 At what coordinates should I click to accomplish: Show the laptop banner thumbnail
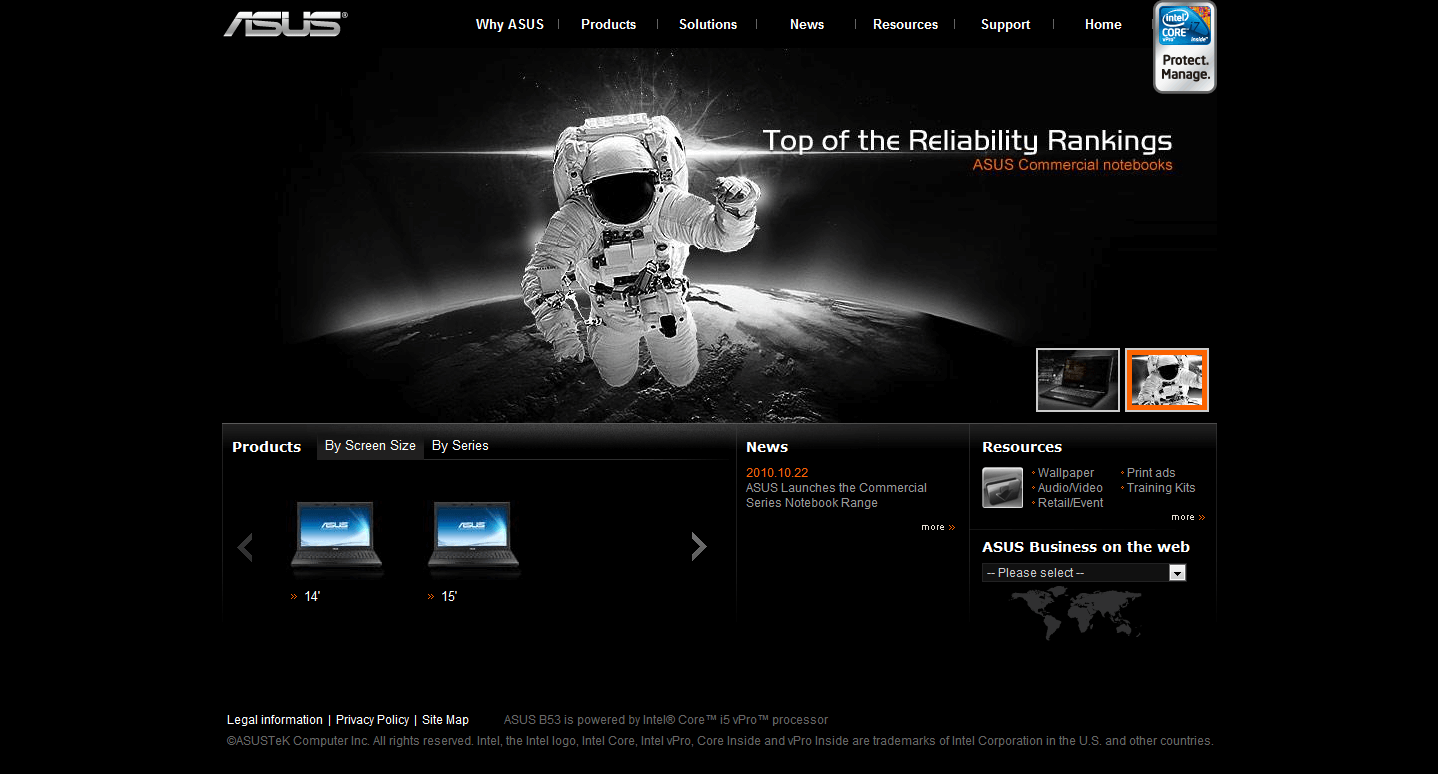click(1077, 380)
